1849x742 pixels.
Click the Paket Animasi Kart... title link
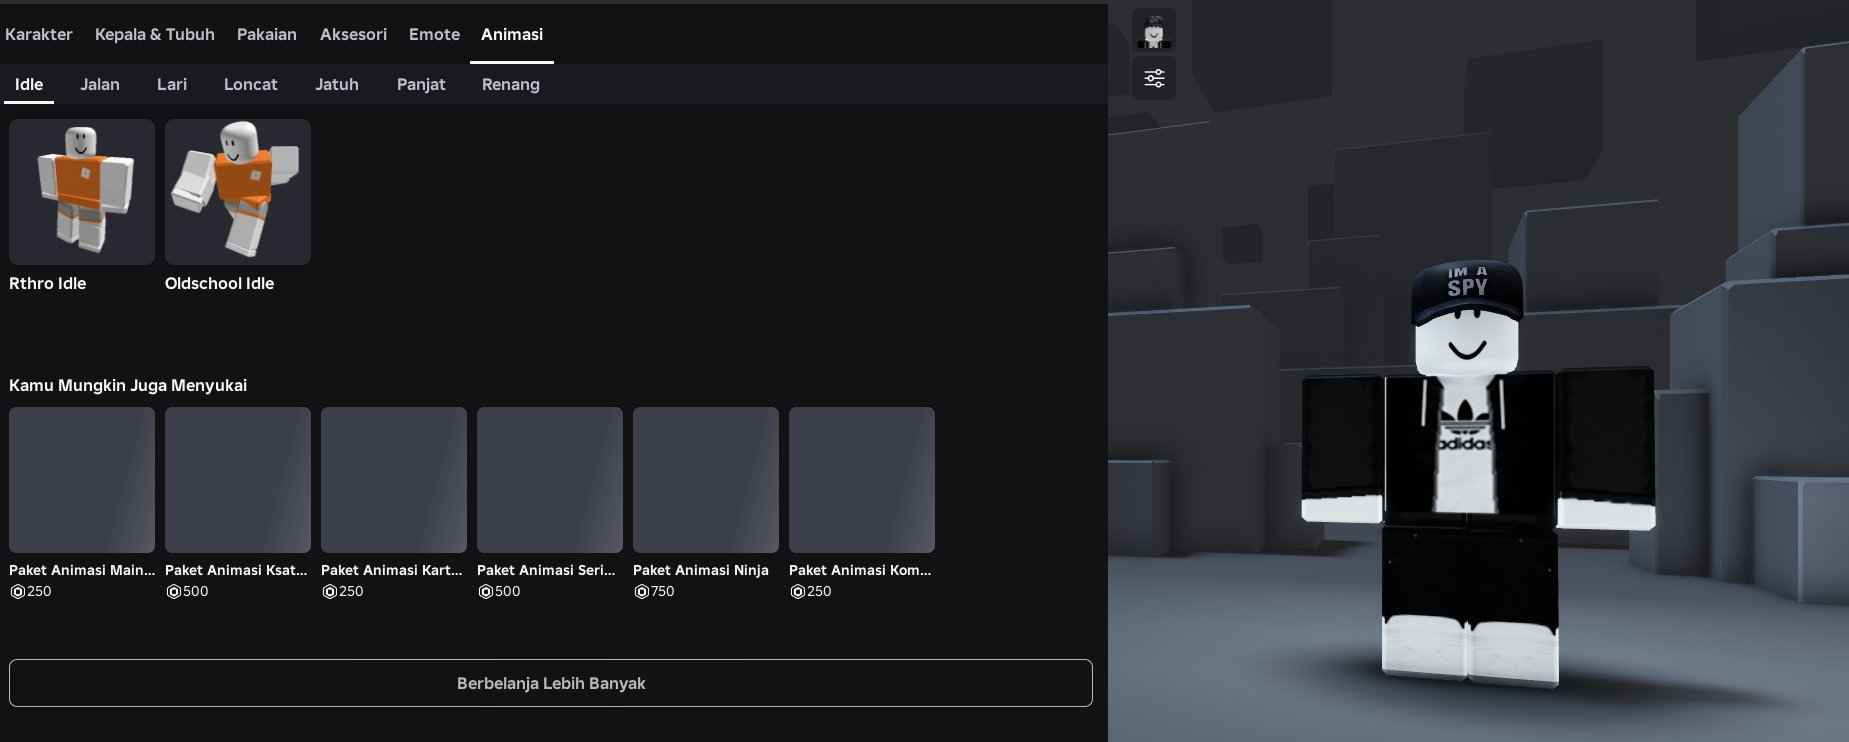(392, 570)
